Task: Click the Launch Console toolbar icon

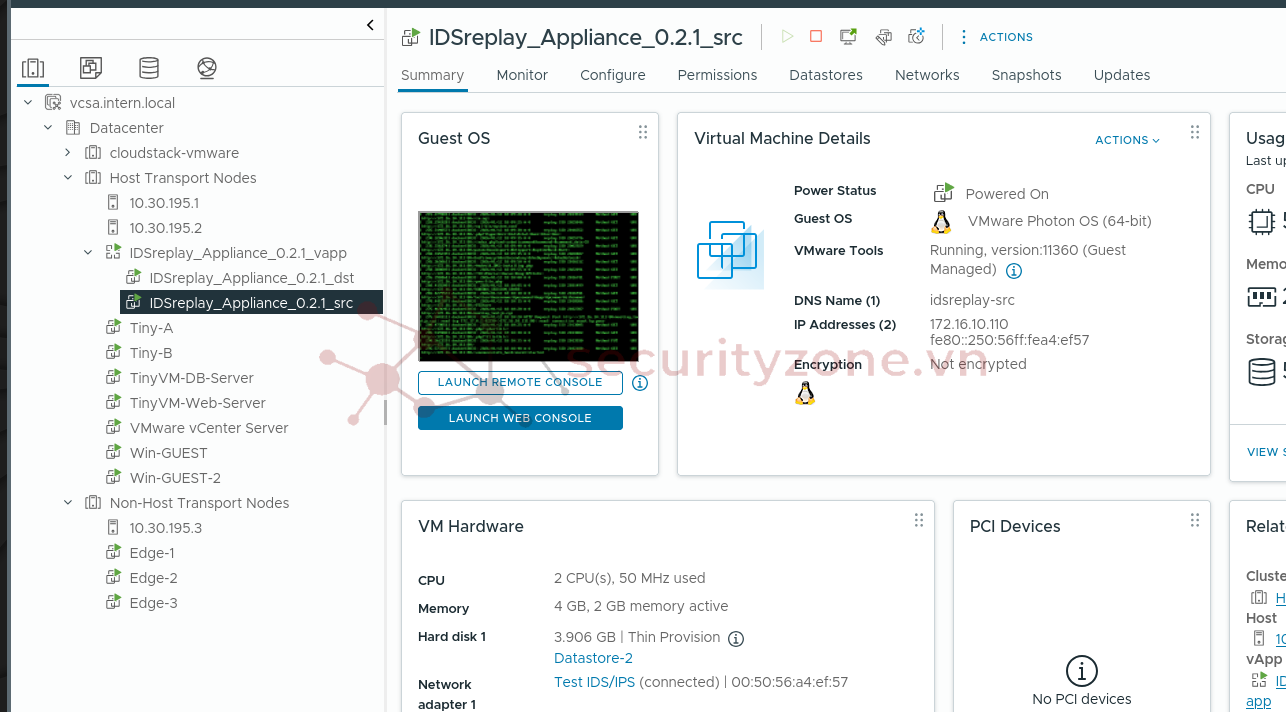Action: point(848,37)
